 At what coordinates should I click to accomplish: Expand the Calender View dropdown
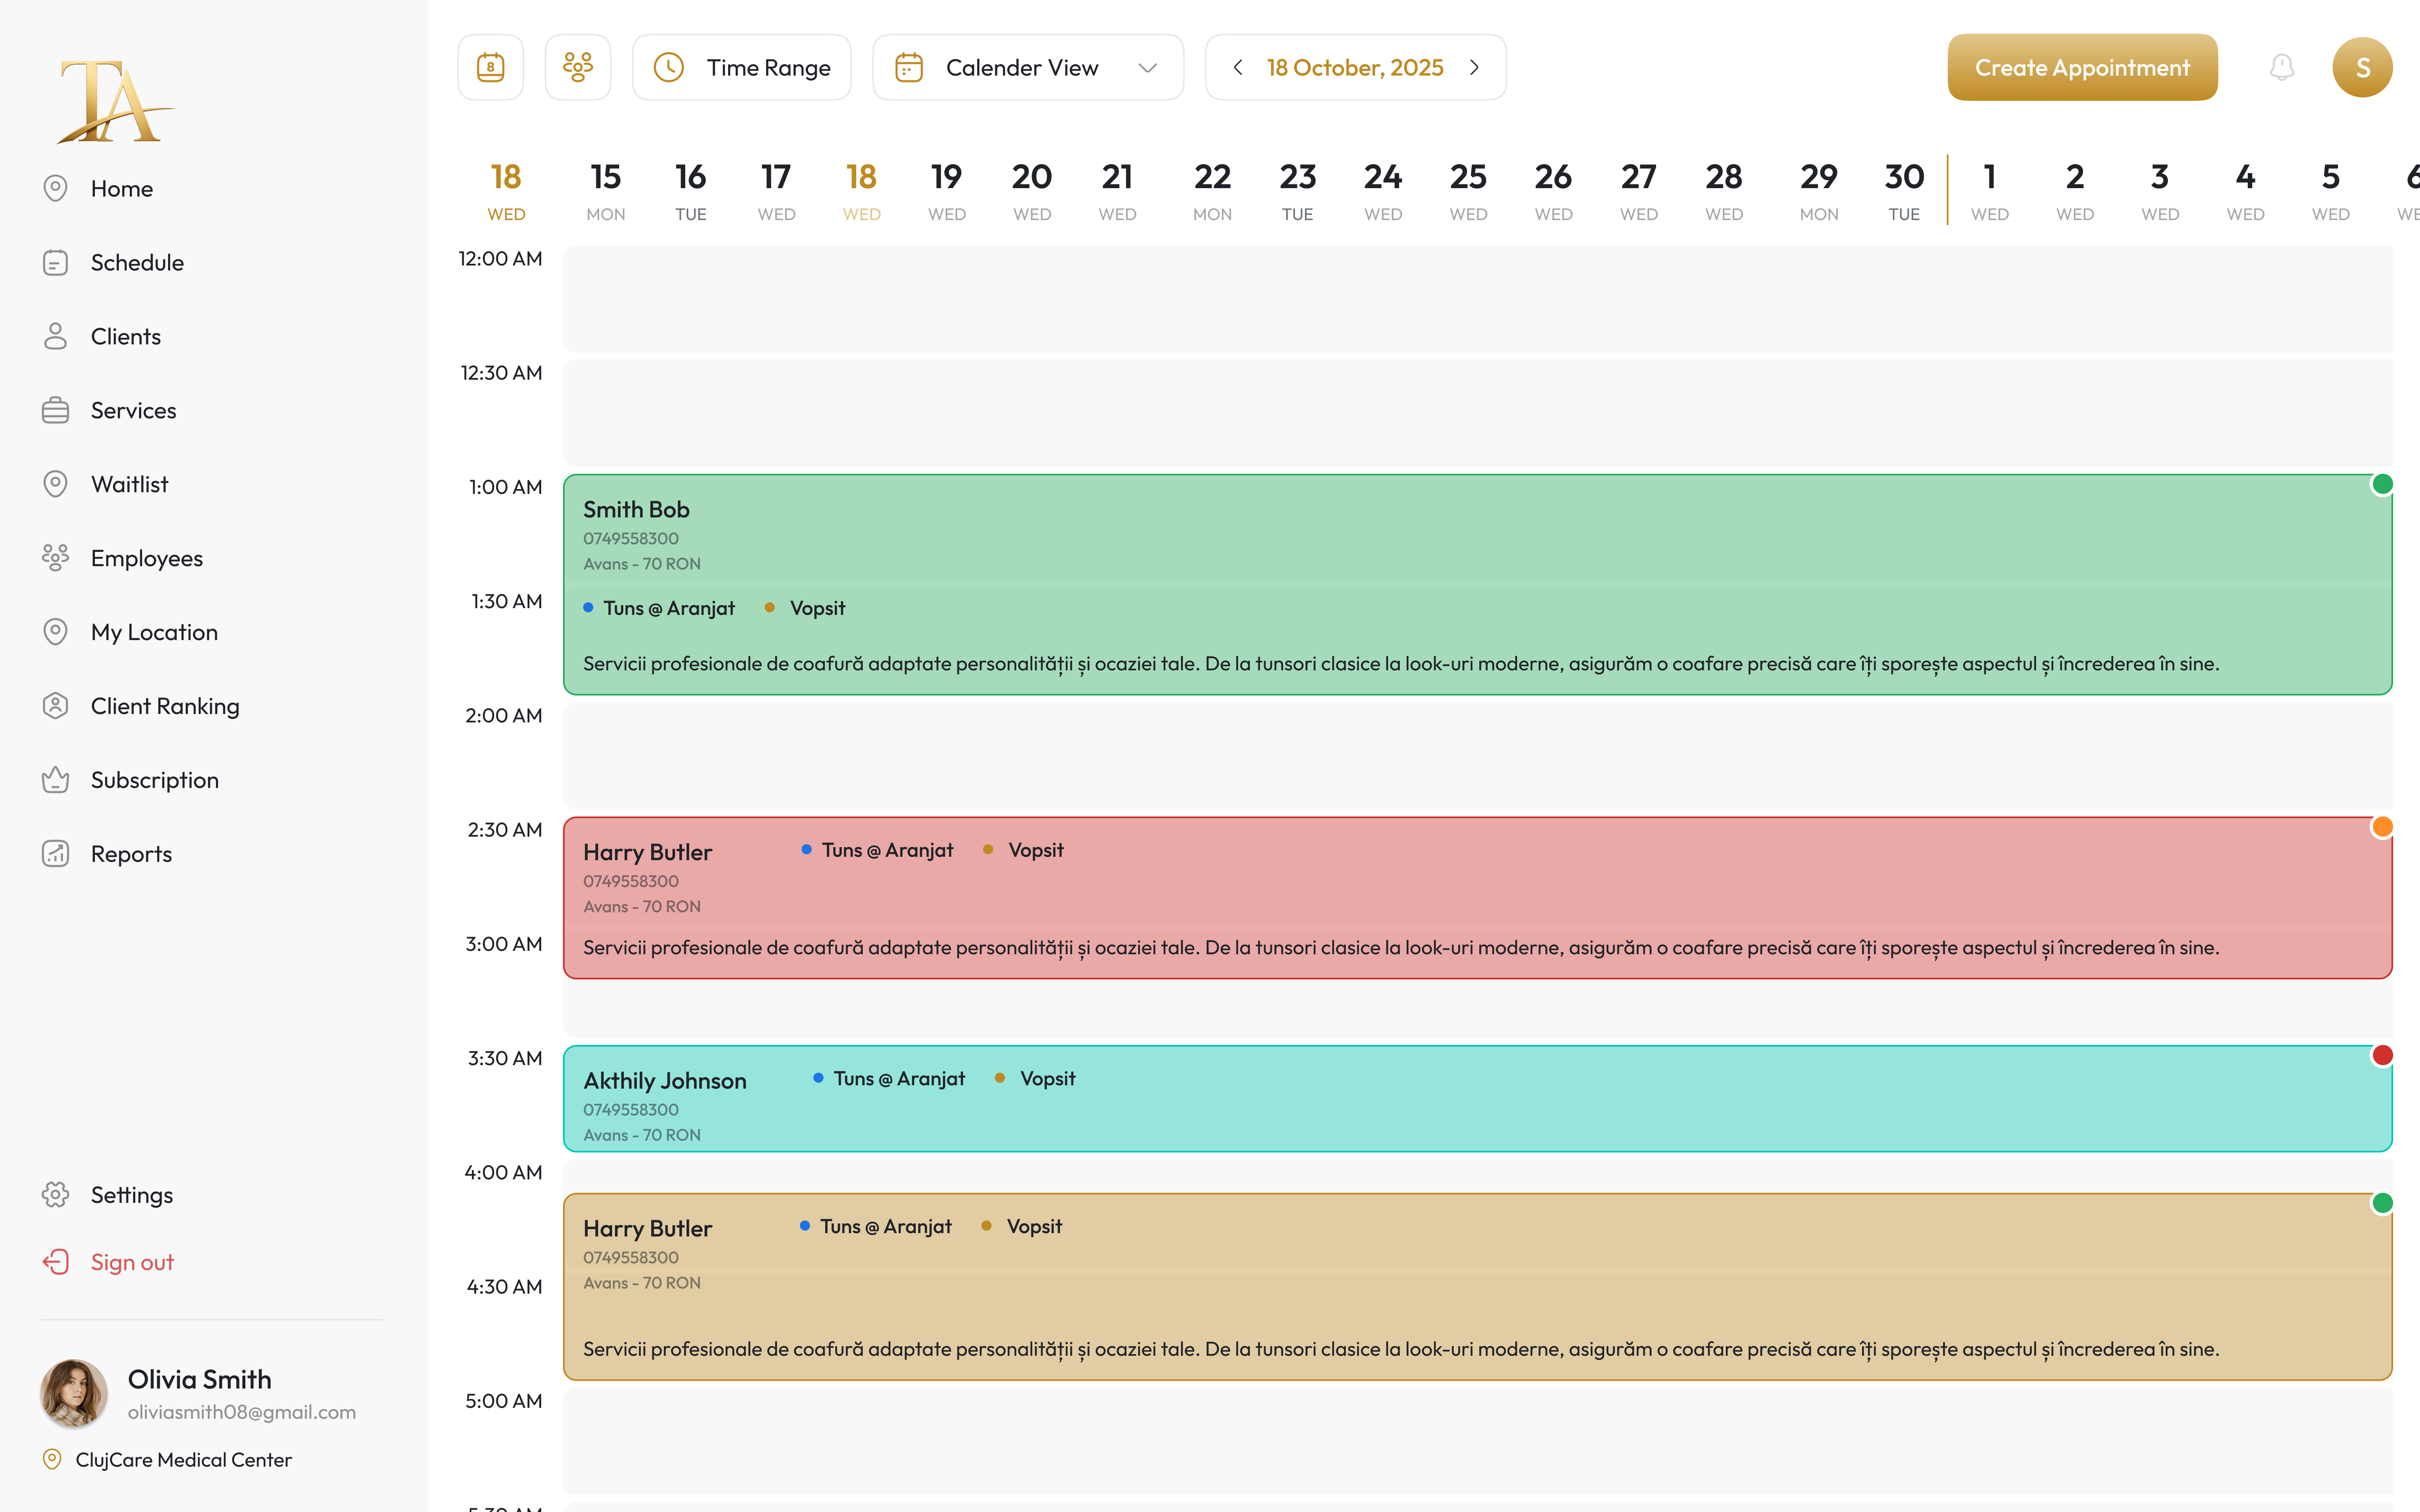click(x=1028, y=67)
